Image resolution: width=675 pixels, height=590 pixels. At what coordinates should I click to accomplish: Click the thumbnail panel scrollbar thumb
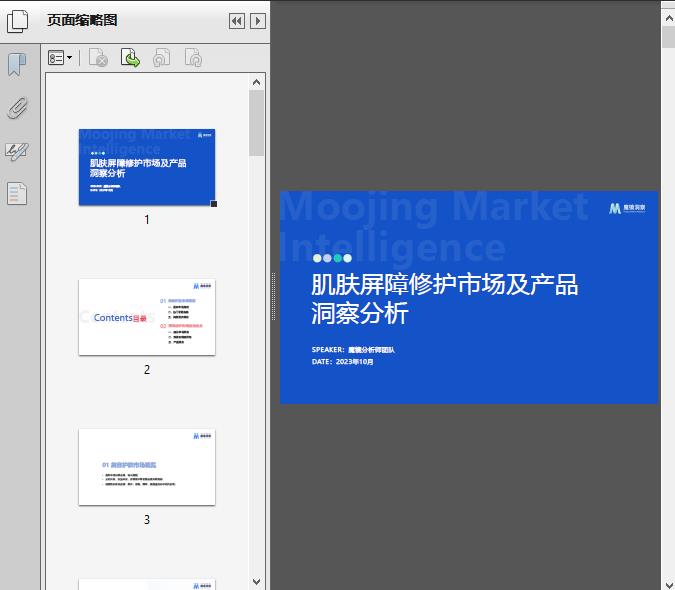pyautogui.click(x=257, y=123)
